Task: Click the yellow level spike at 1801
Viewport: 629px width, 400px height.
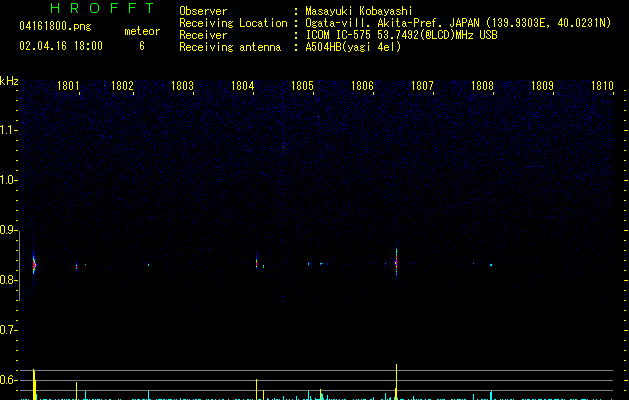Action: 76,390
